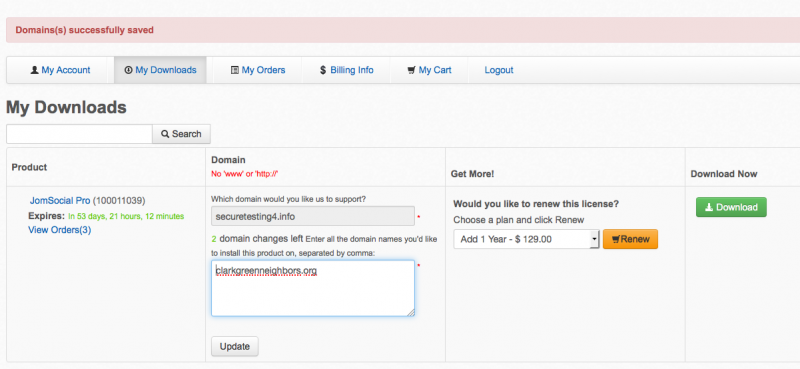800x369 pixels.
Task: Click the person icon beside My Account
Action: pos(34,70)
